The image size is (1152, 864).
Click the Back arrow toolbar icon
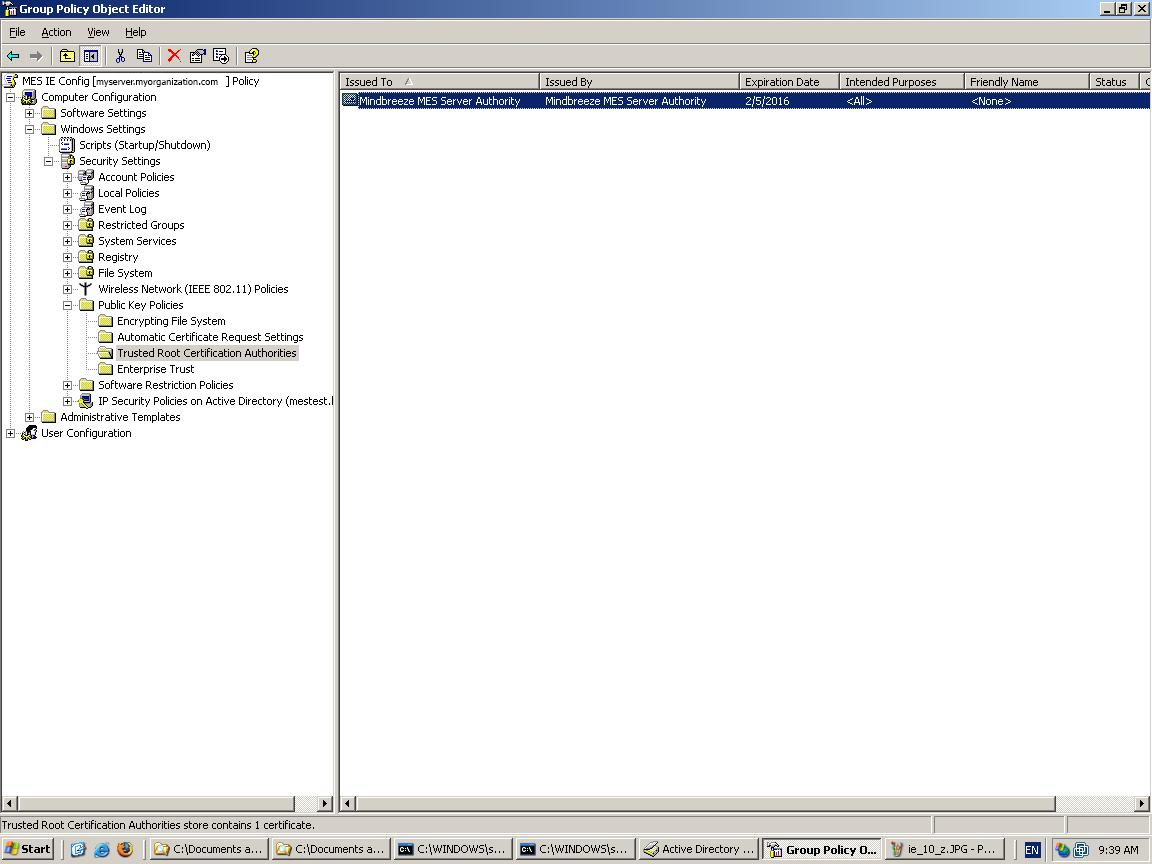13,56
